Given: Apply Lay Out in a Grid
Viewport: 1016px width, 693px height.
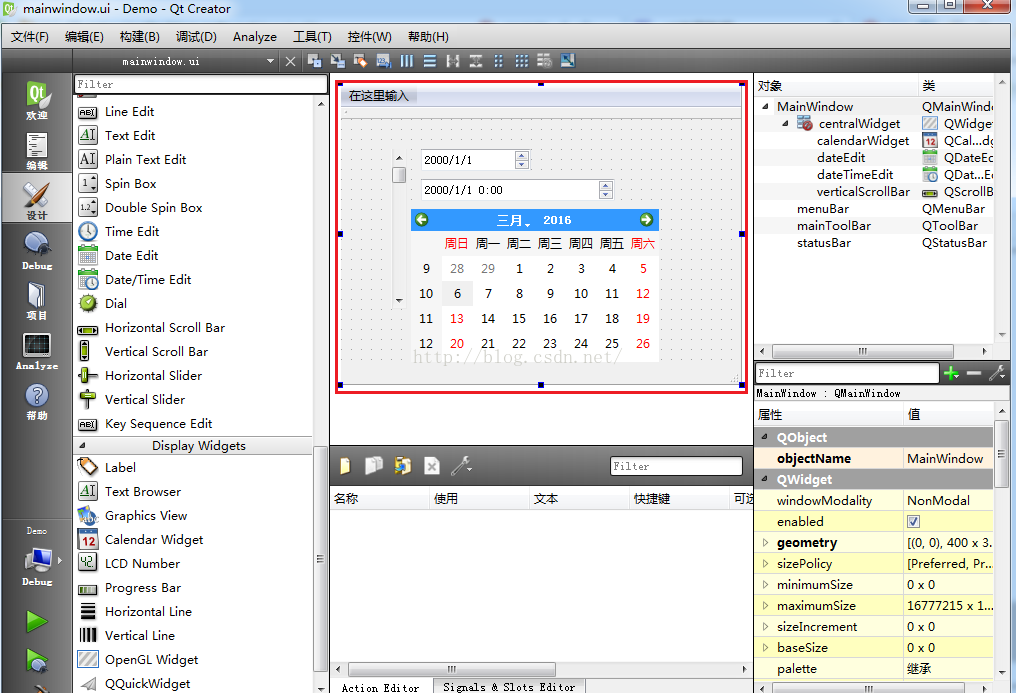Looking at the screenshot, I should coord(522,61).
